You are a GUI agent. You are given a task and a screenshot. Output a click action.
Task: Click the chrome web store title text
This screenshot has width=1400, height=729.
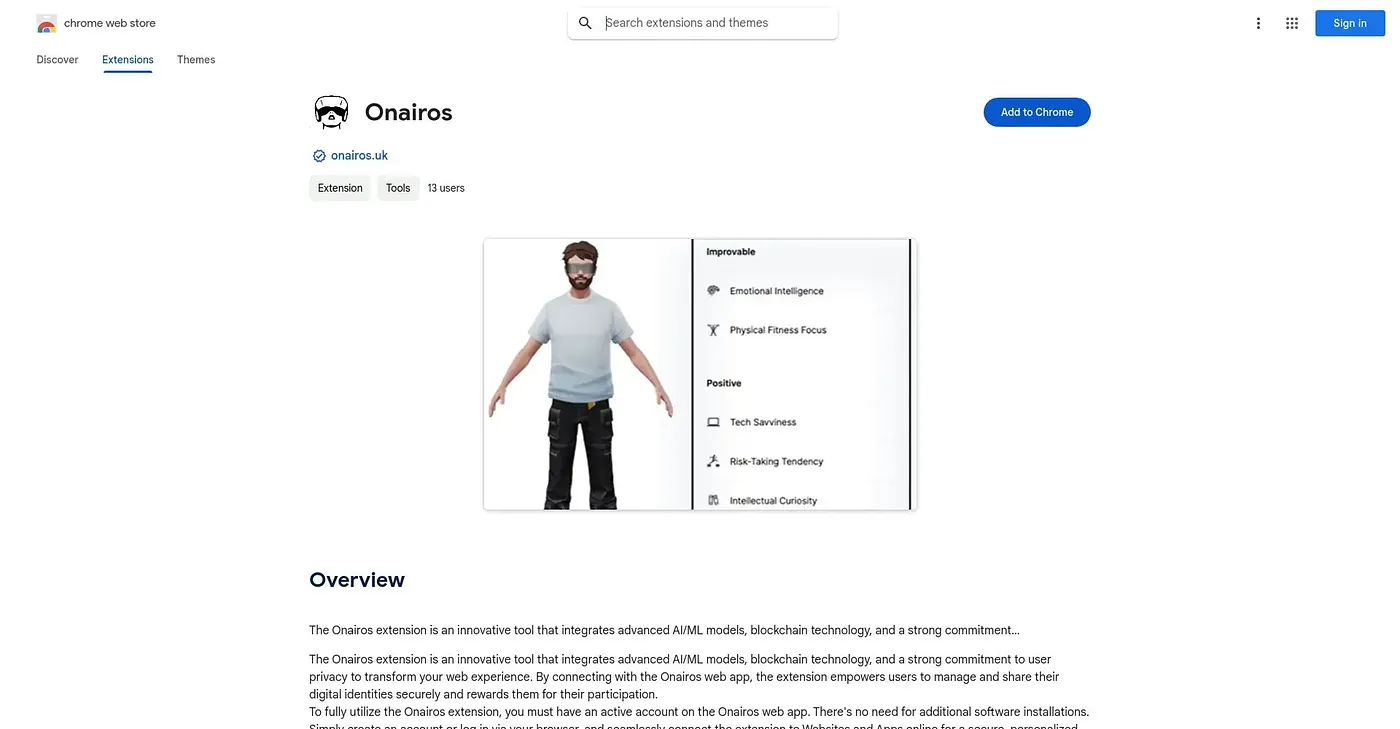click(x=110, y=23)
